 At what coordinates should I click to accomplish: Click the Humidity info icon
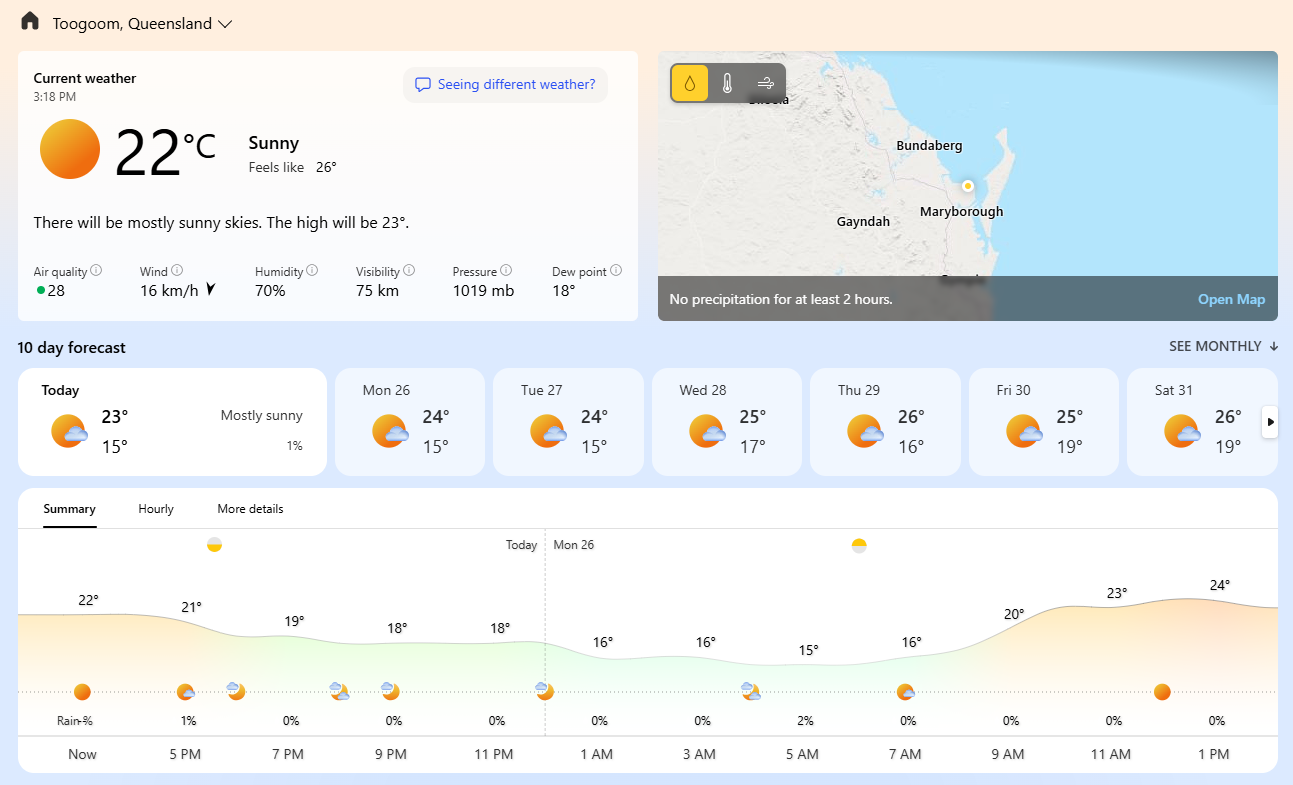[312, 270]
